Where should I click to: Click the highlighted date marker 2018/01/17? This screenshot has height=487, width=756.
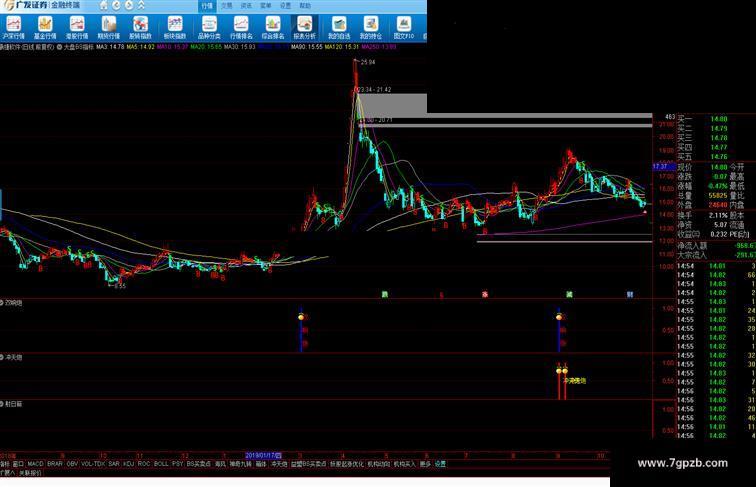264,455
